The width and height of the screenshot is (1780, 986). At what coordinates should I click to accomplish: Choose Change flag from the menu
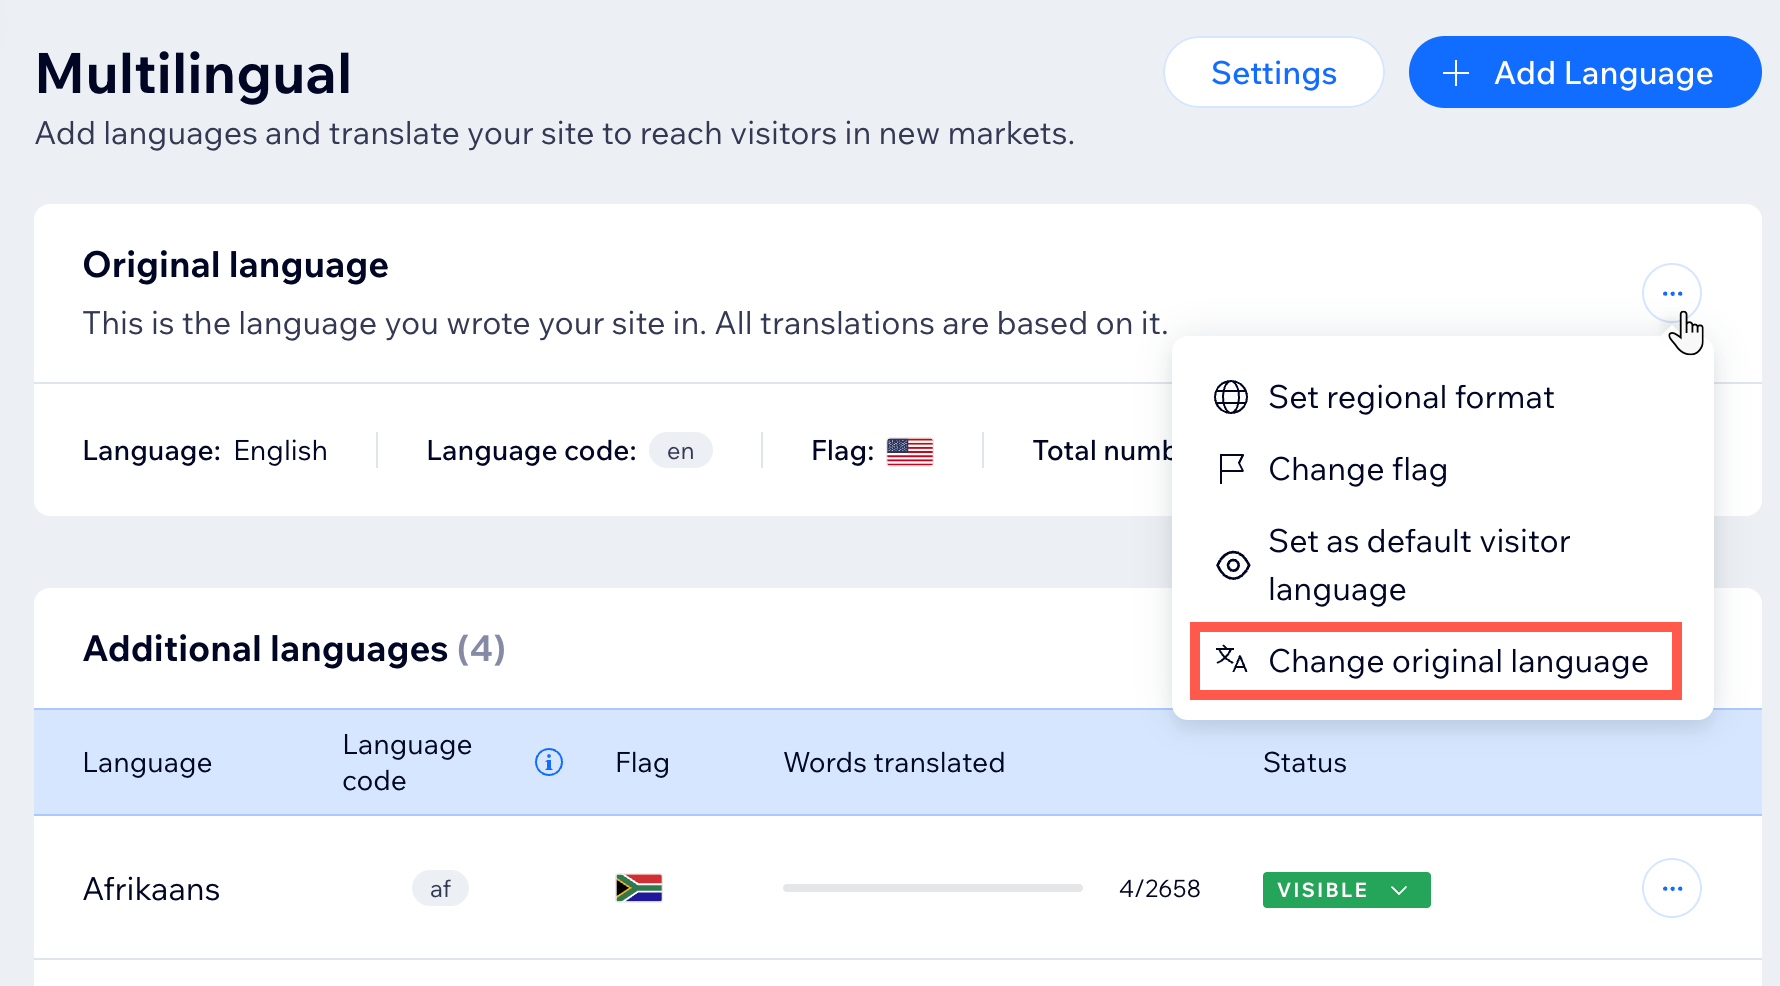1357,469
